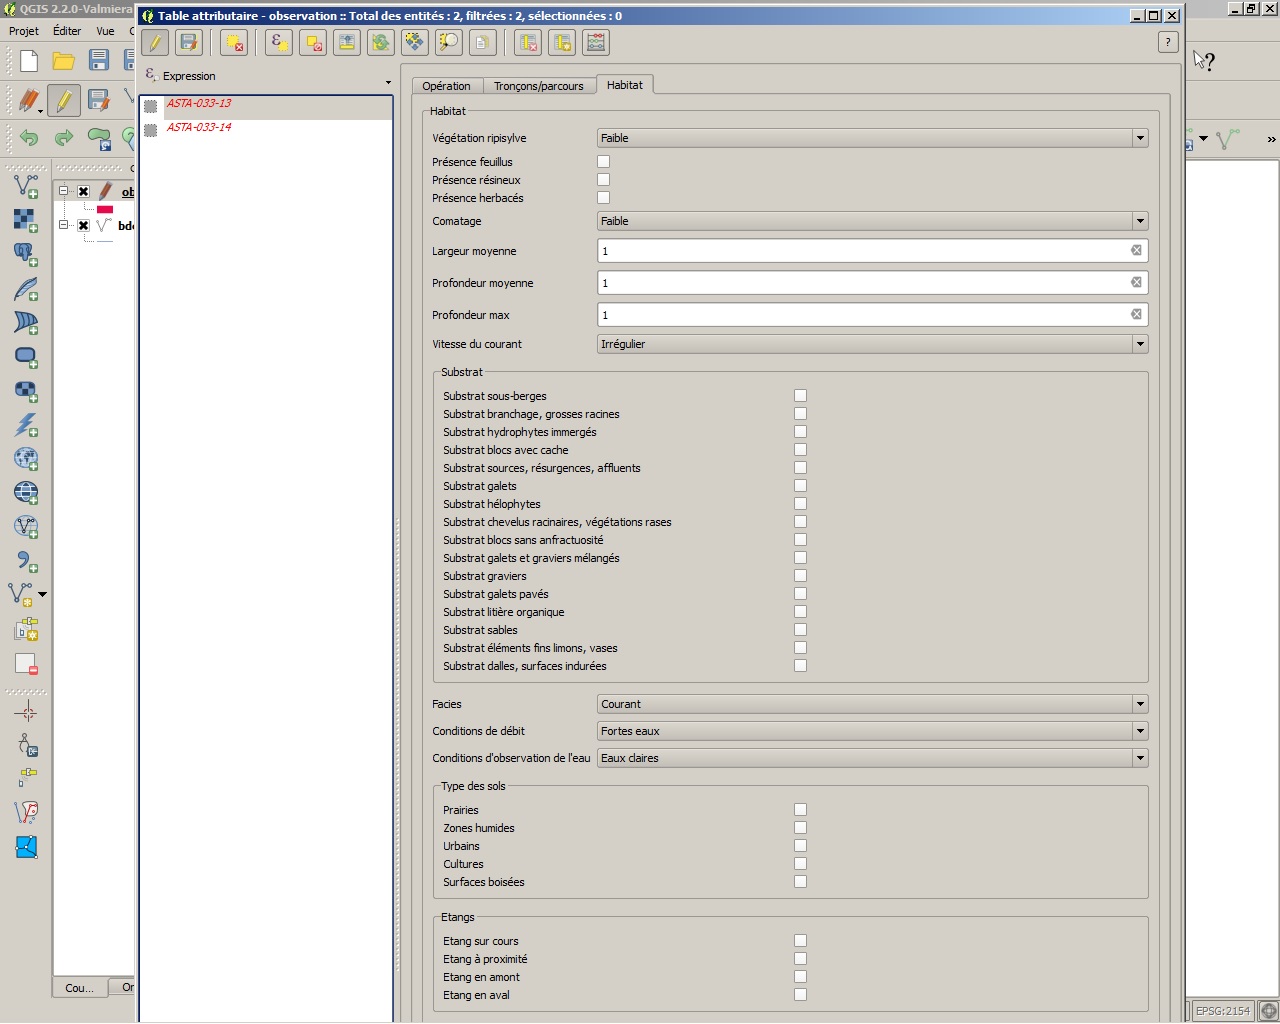1280x1024 pixels.
Task: Toggle editing mode pencil in attribute table
Action: click(155, 43)
